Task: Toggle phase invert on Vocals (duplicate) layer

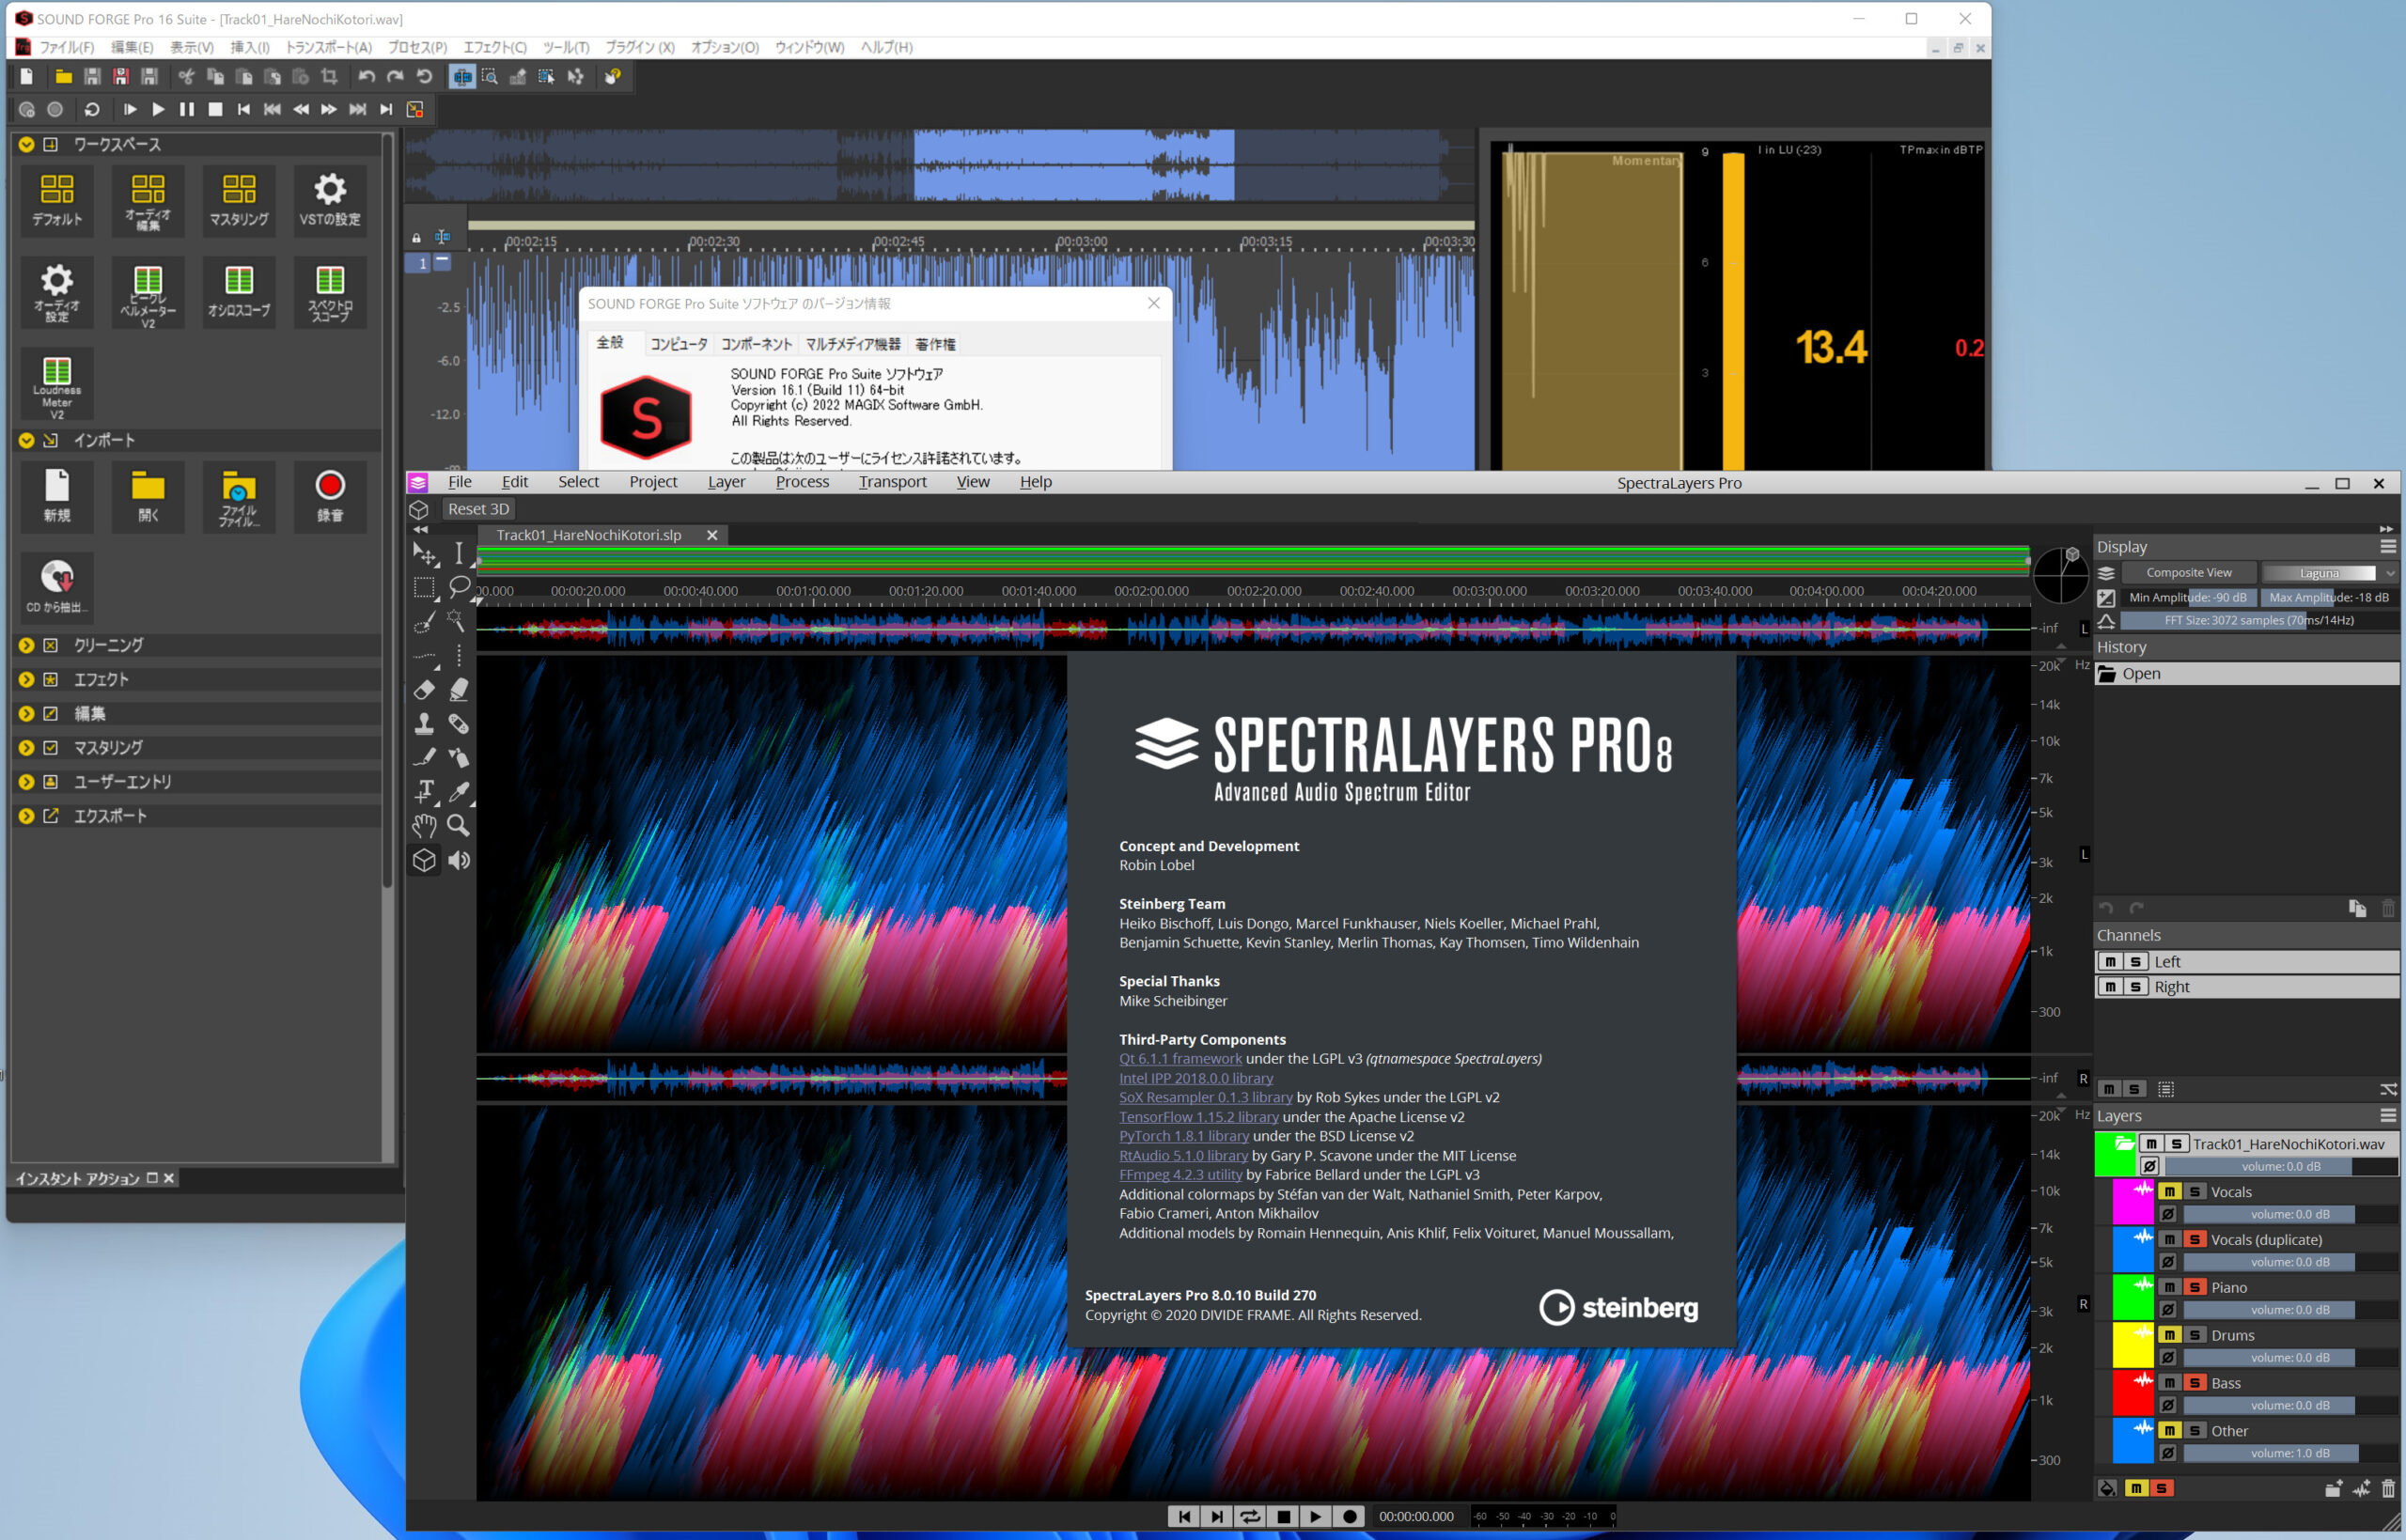Action: 2168,1262
